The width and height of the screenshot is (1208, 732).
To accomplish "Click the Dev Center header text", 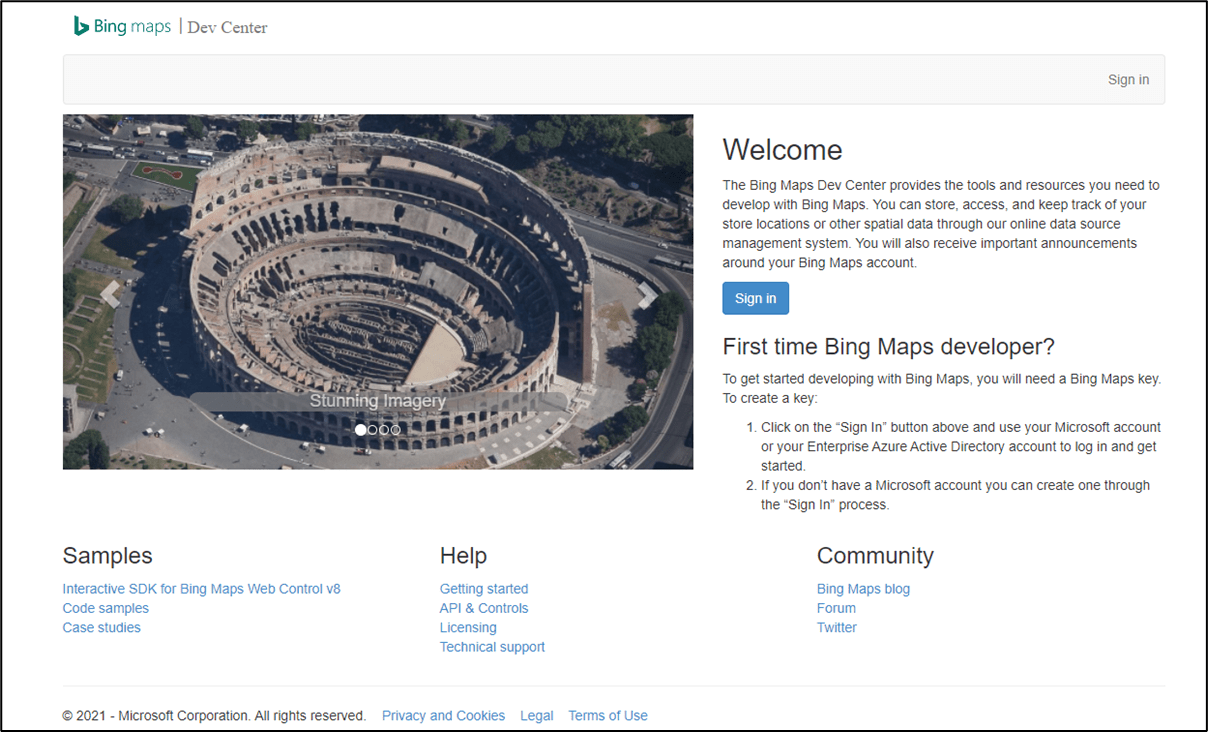I will click(x=227, y=28).
